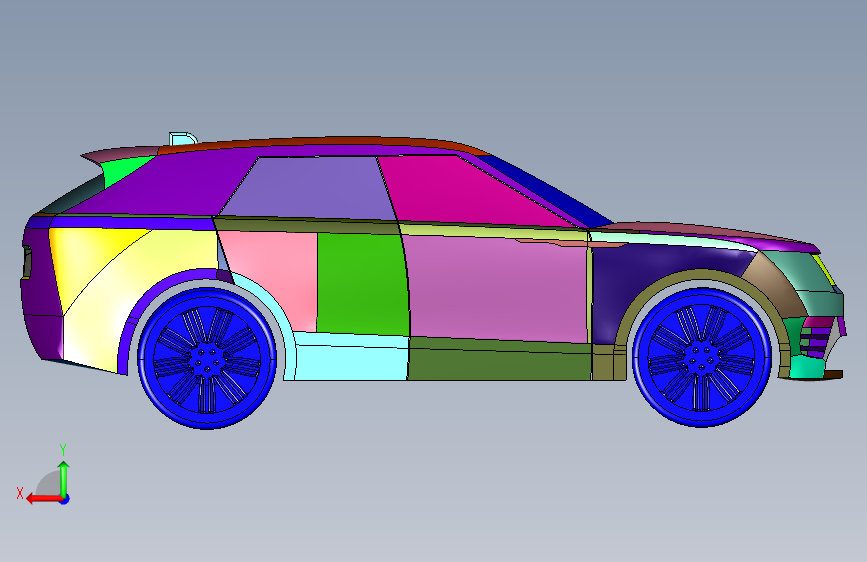Viewport: 867px width, 562px height.
Task: Pick the light pink rear door panel
Action: (276, 277)
